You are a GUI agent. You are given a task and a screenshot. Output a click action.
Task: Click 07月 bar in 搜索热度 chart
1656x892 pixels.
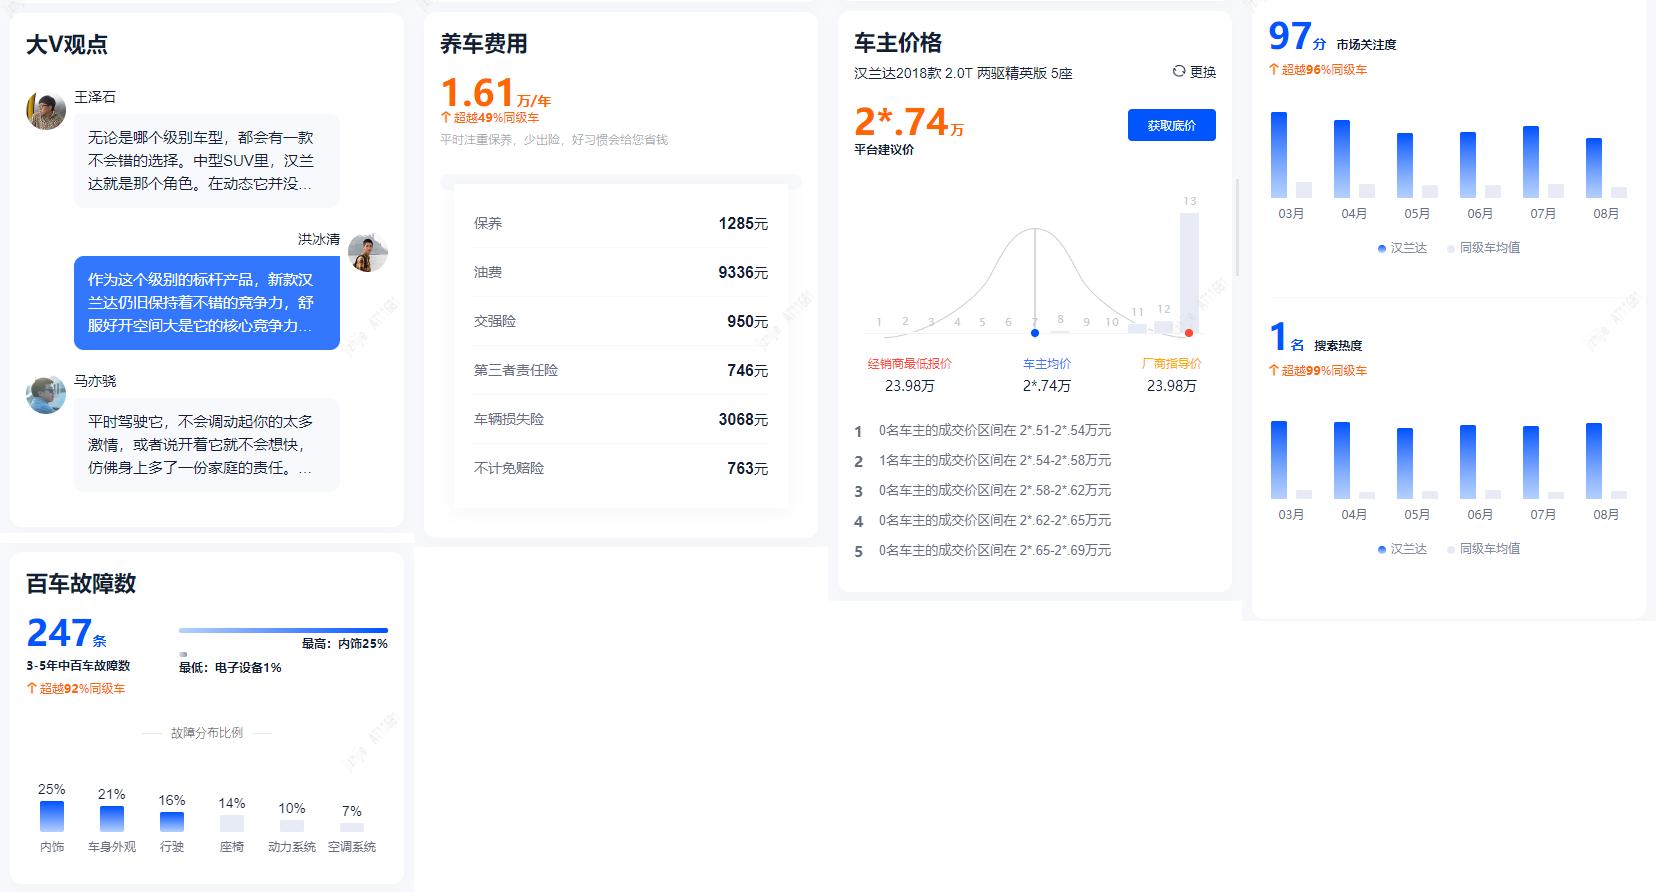[x=1531, y=462]
